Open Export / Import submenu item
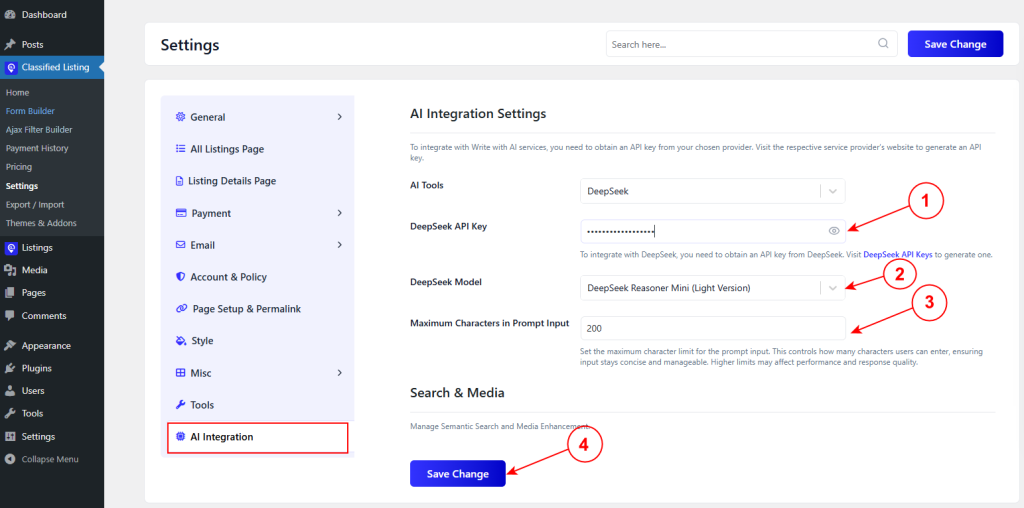Viewport: 1024px width, 508px height. point(35,204)
